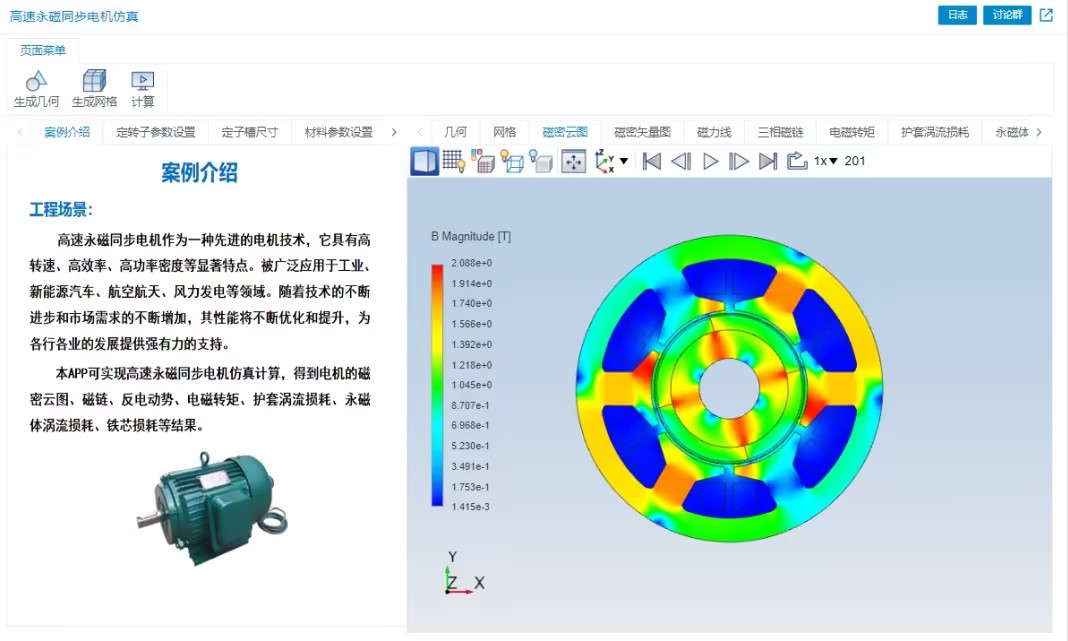Step to next animation frame

tap(738, 161)
